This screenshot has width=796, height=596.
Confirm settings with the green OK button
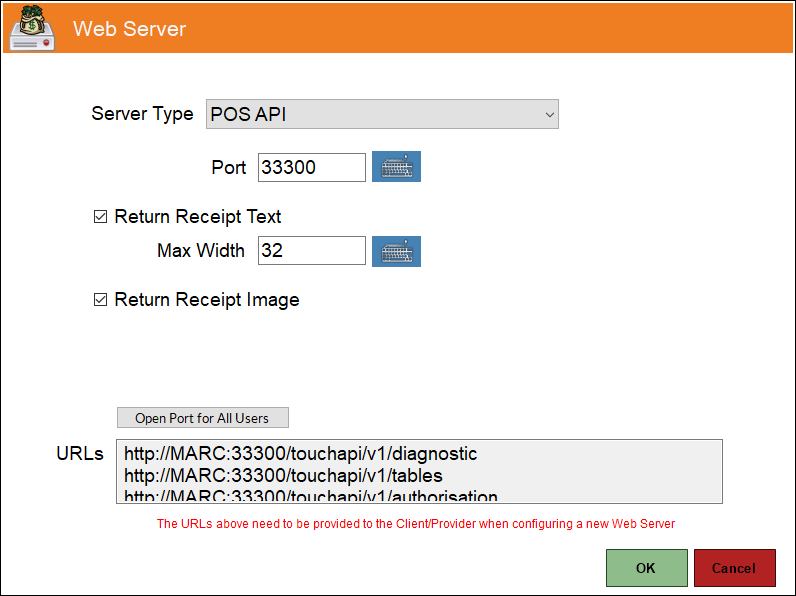[x=646, y=568]
